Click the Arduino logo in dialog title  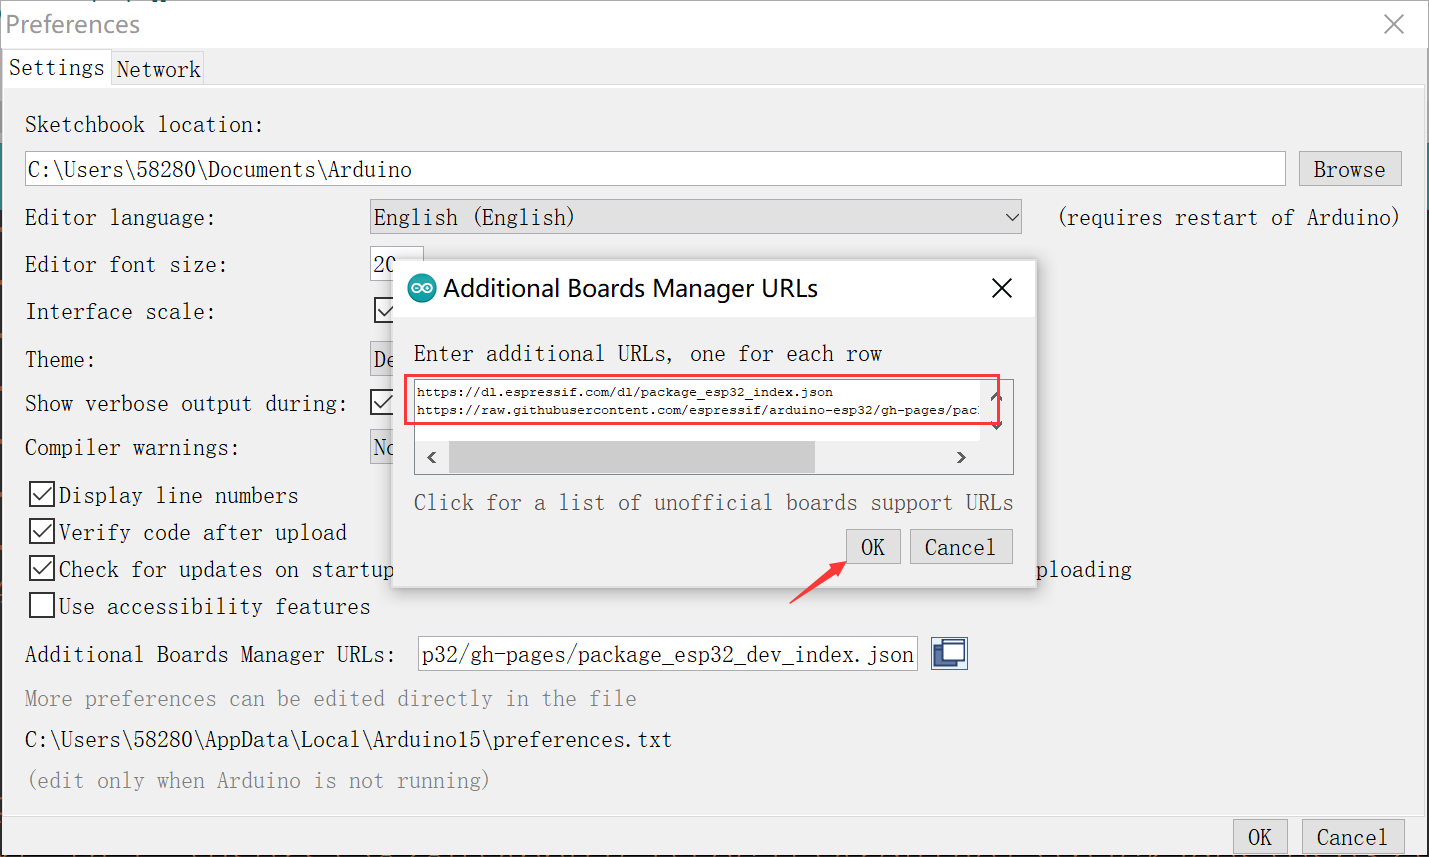pyautogui.click(x=422, y=289)
